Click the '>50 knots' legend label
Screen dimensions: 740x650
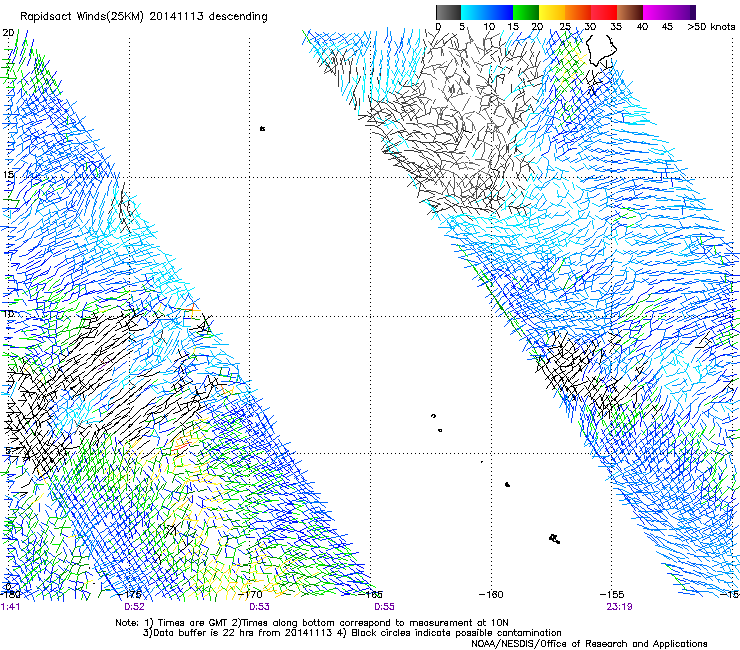711,27
